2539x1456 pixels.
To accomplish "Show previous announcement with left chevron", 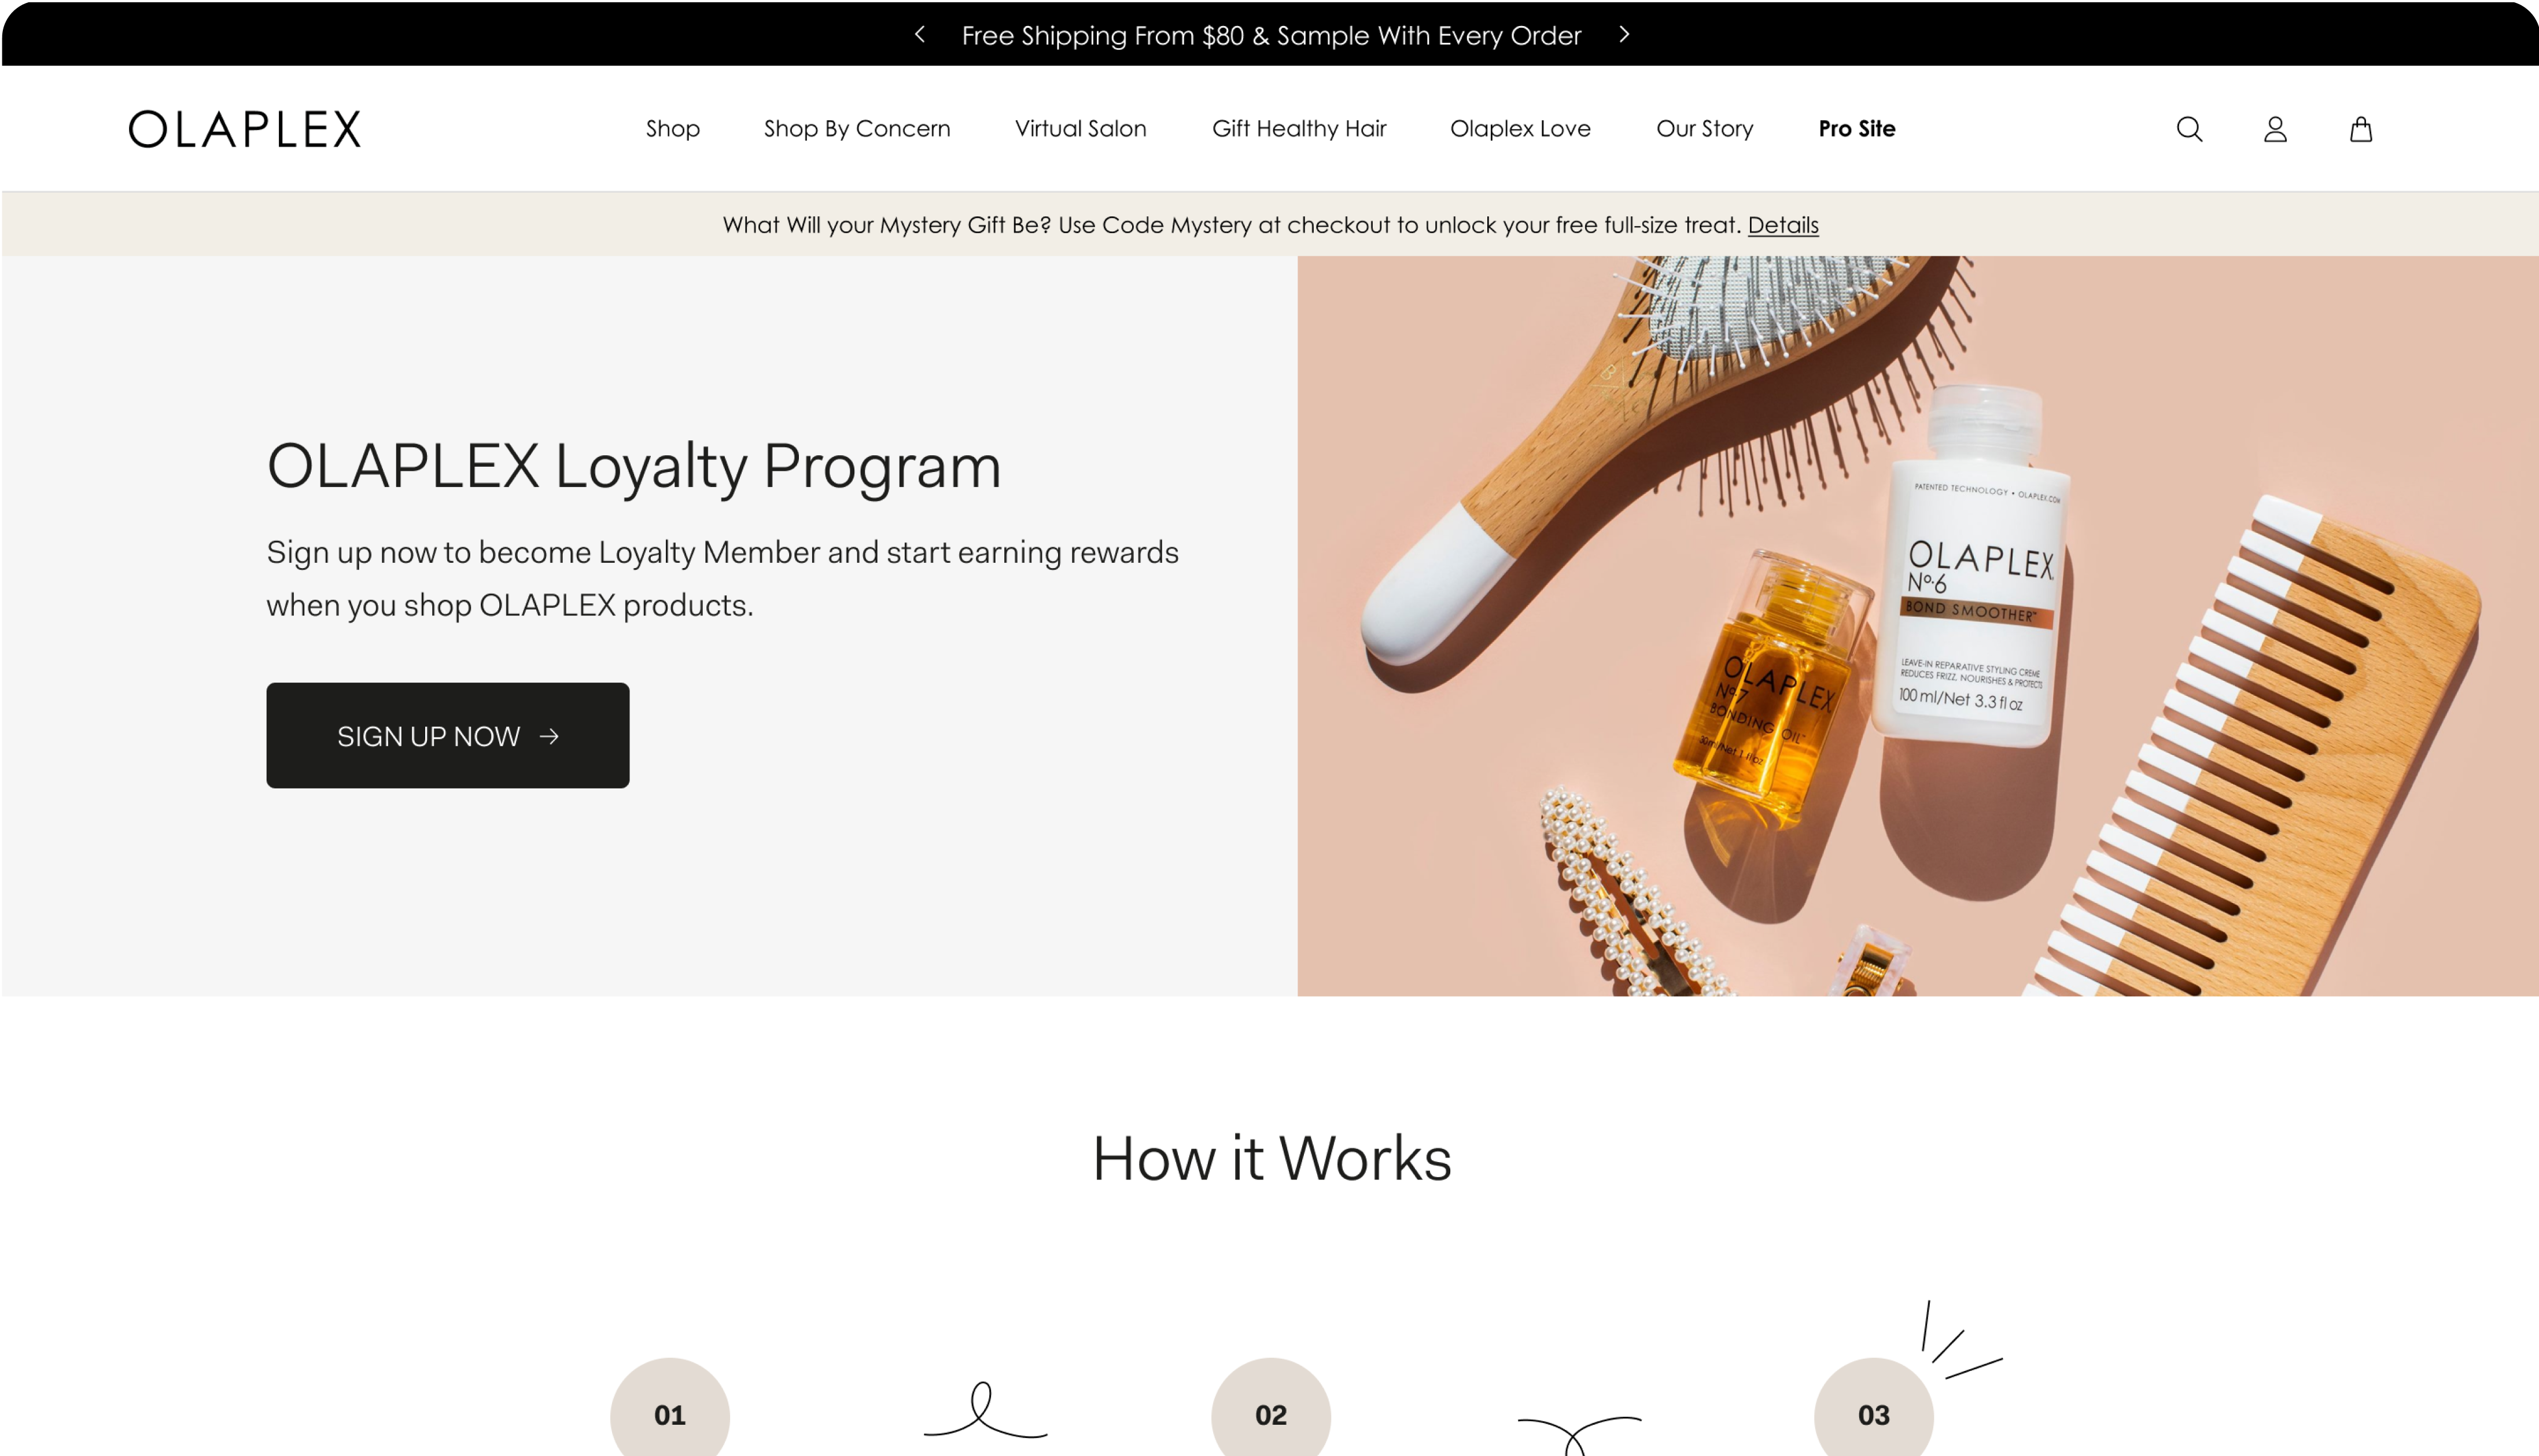I will tap(920, 34).
